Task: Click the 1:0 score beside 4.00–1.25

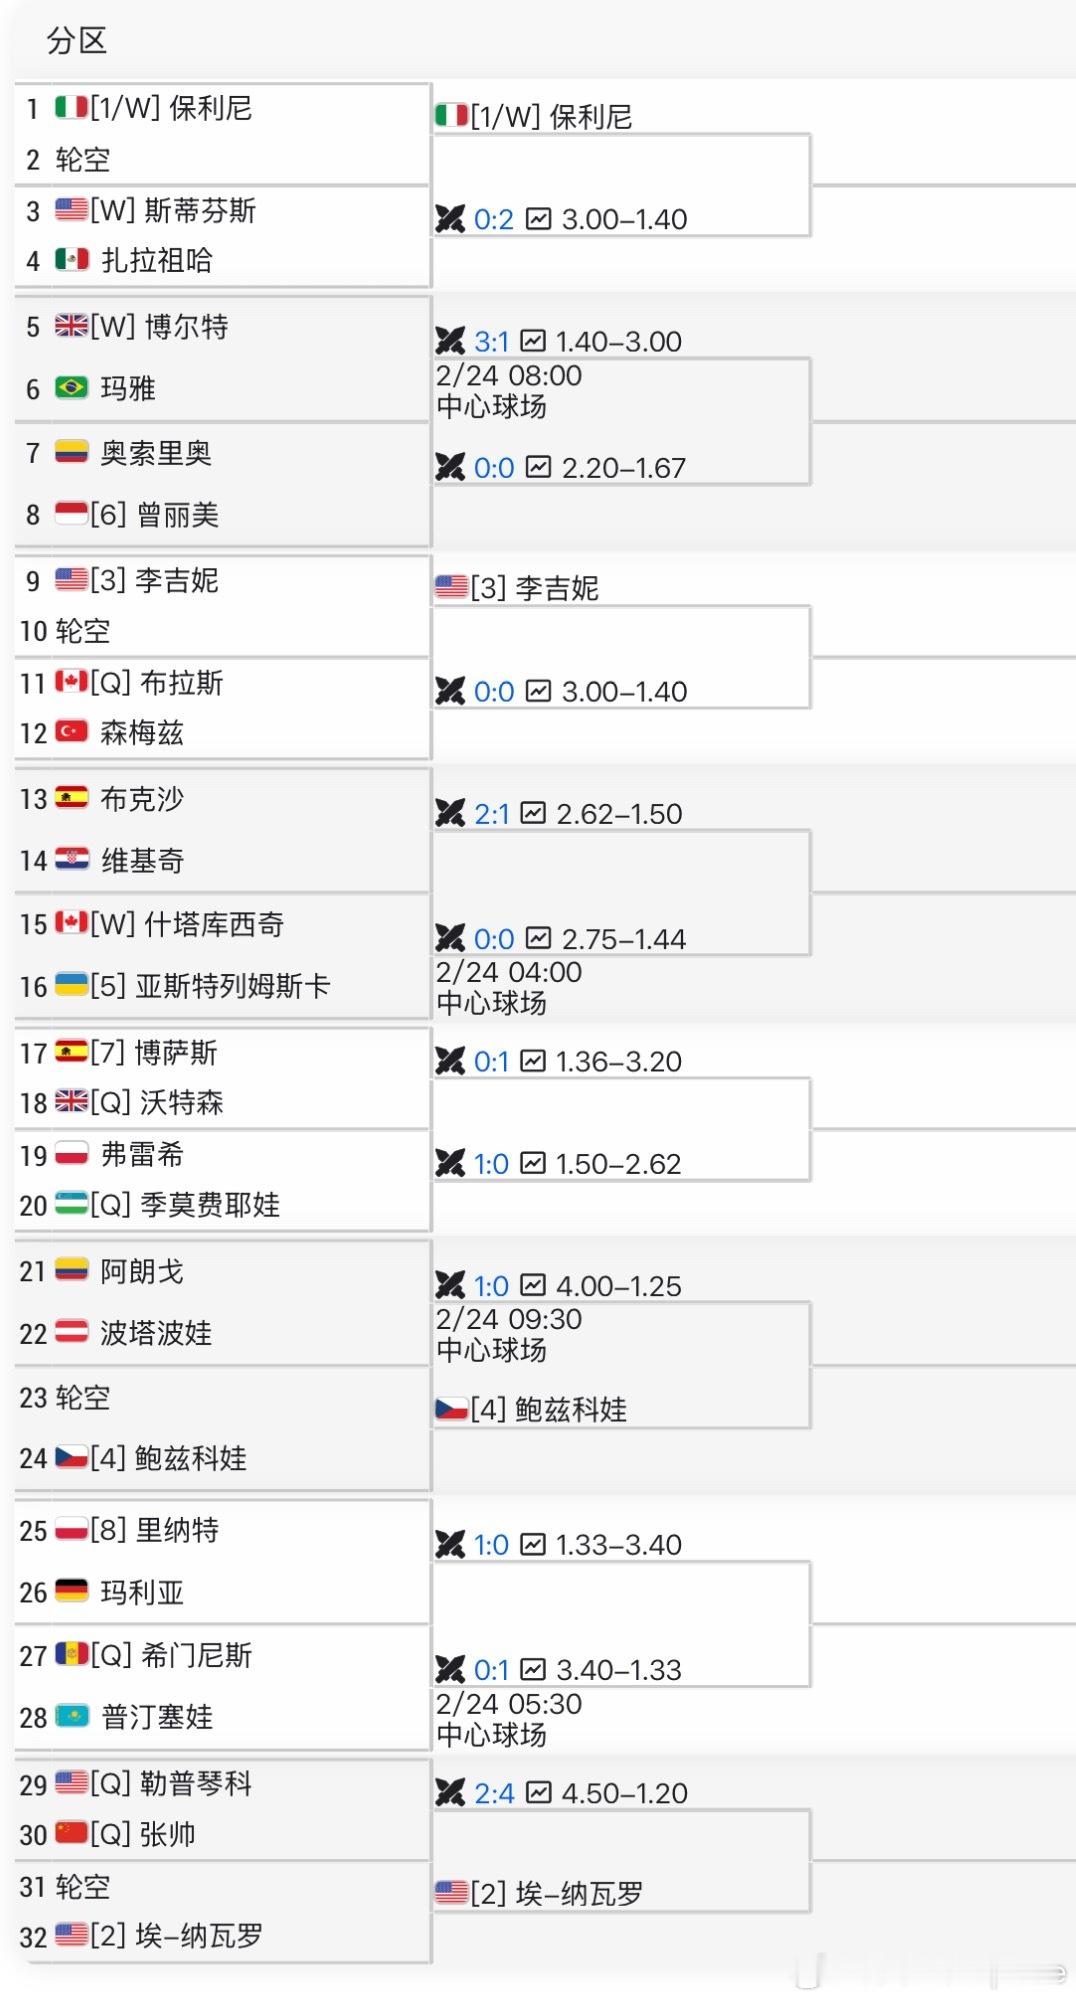Action: pyautogui.click(x=491, y=1286)
